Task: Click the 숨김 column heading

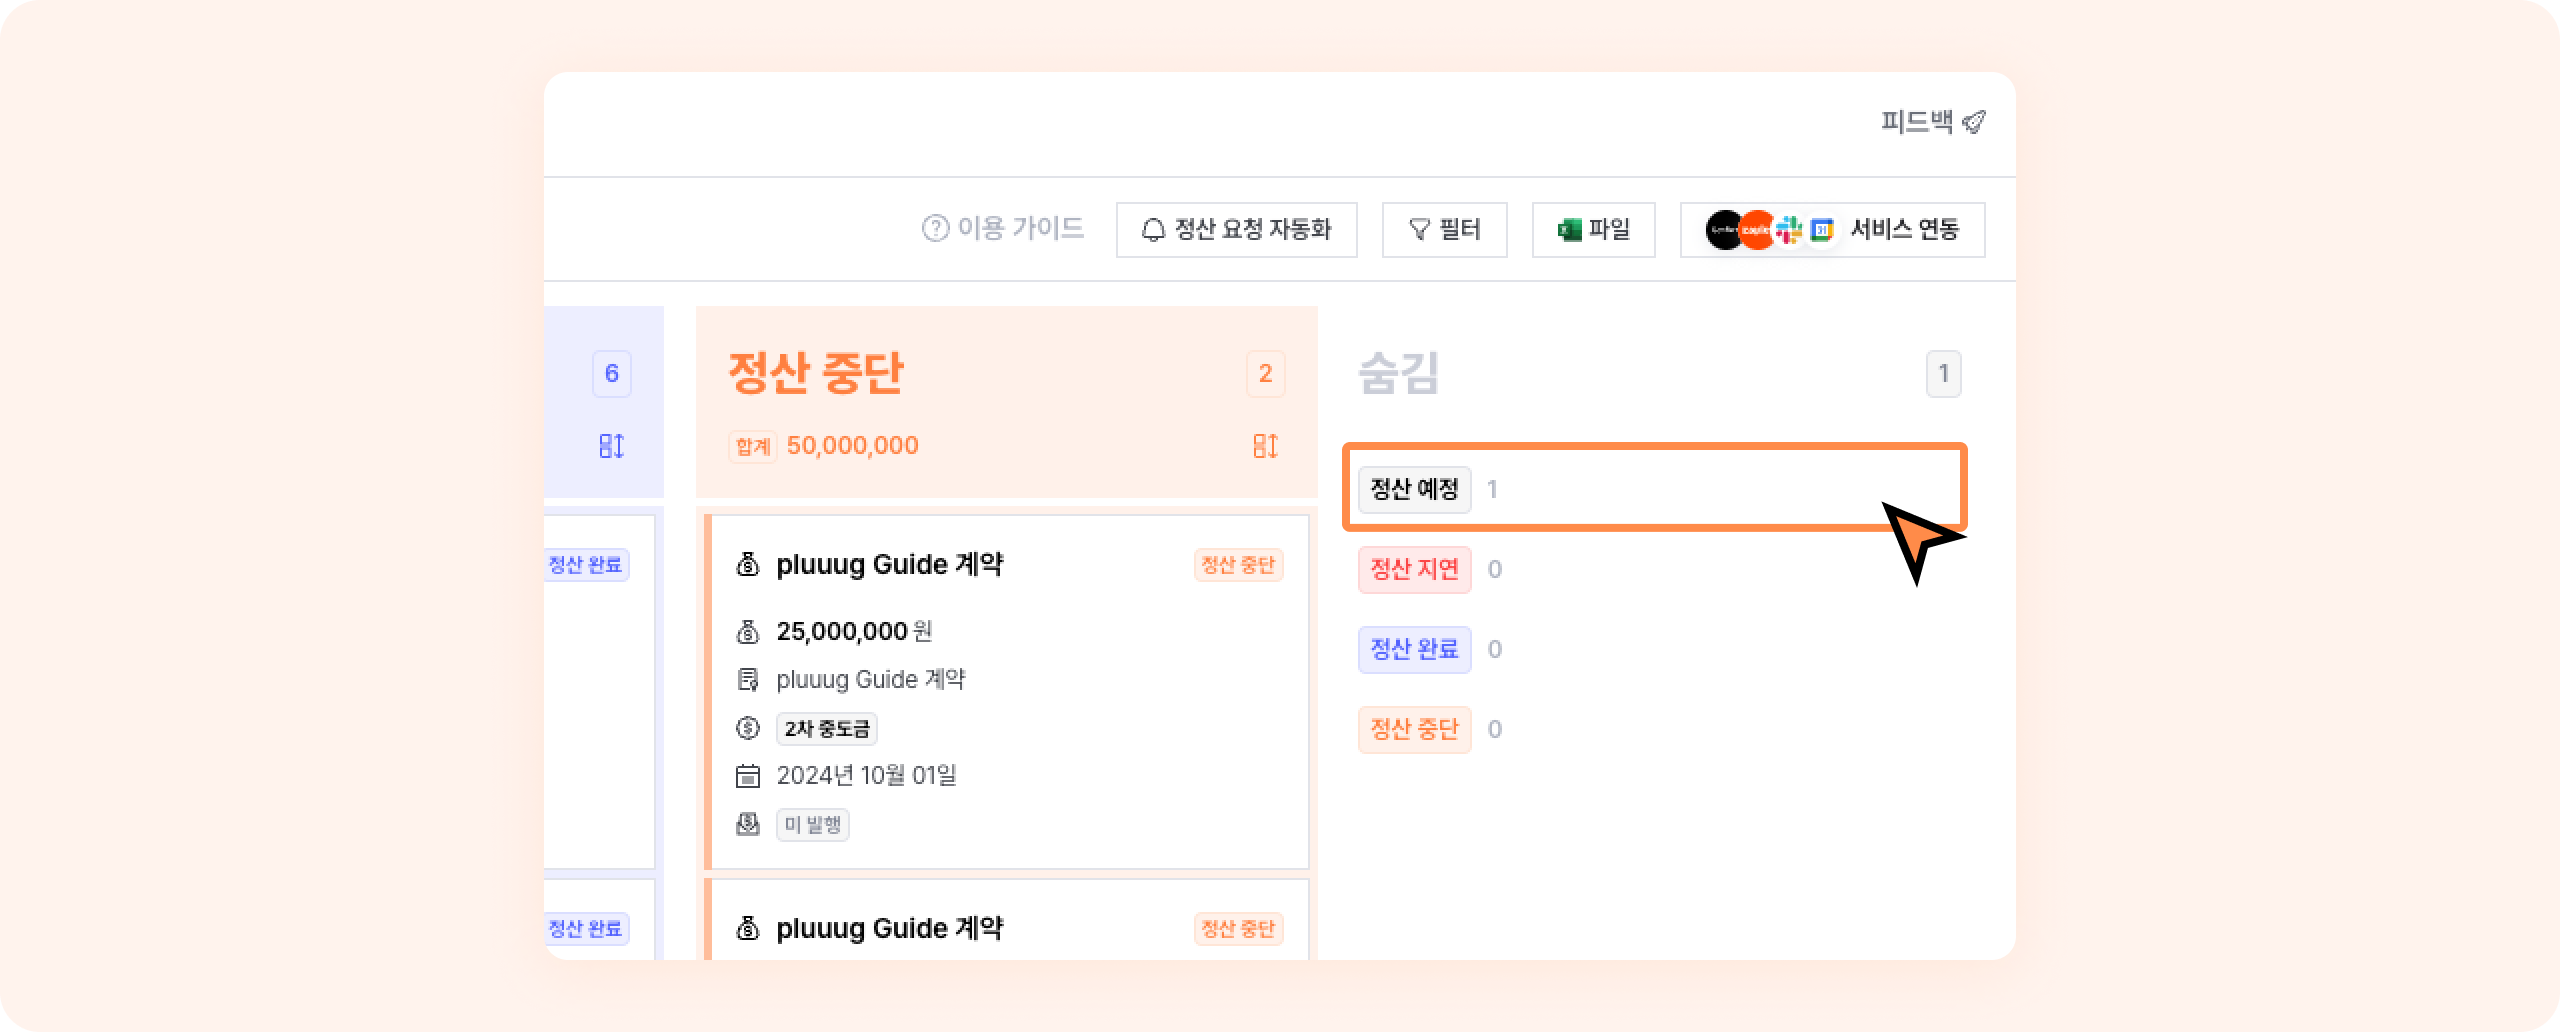Action: click(x=1398, y=373)
